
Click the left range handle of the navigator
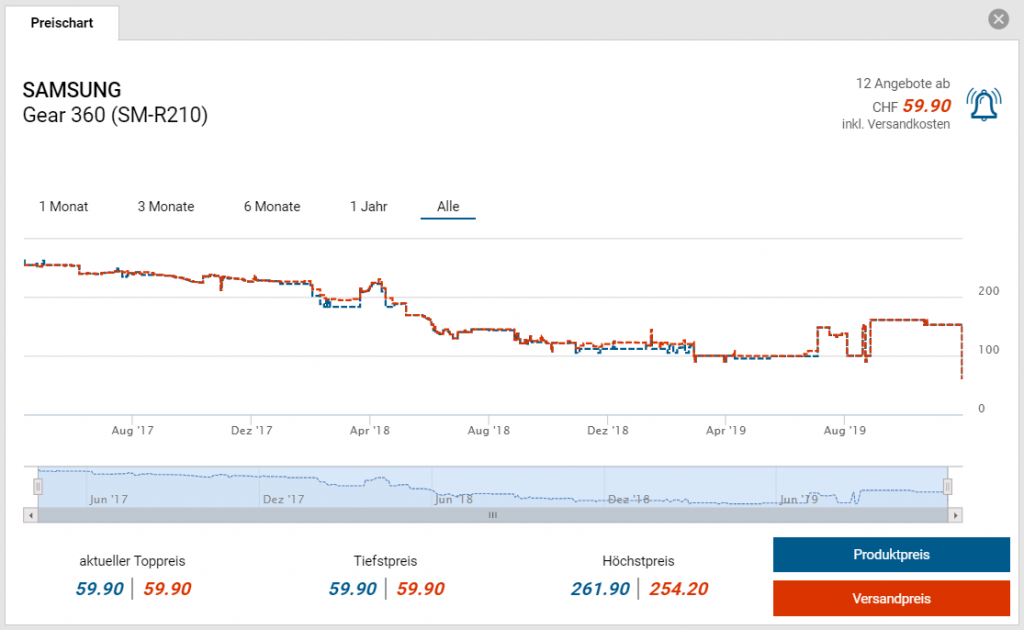click(38, 487)
